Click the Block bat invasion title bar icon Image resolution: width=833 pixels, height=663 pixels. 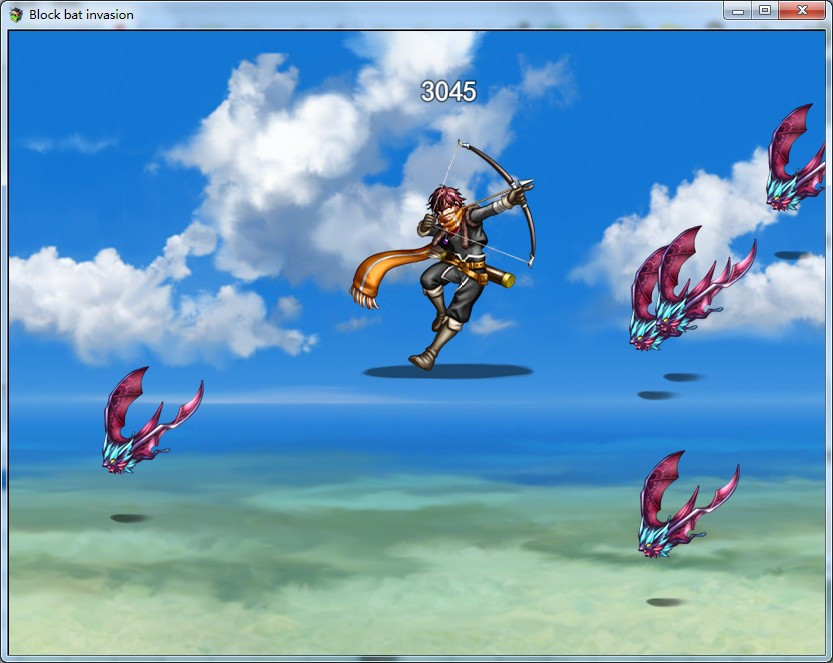pyautogui.click(x=16, y=14)
